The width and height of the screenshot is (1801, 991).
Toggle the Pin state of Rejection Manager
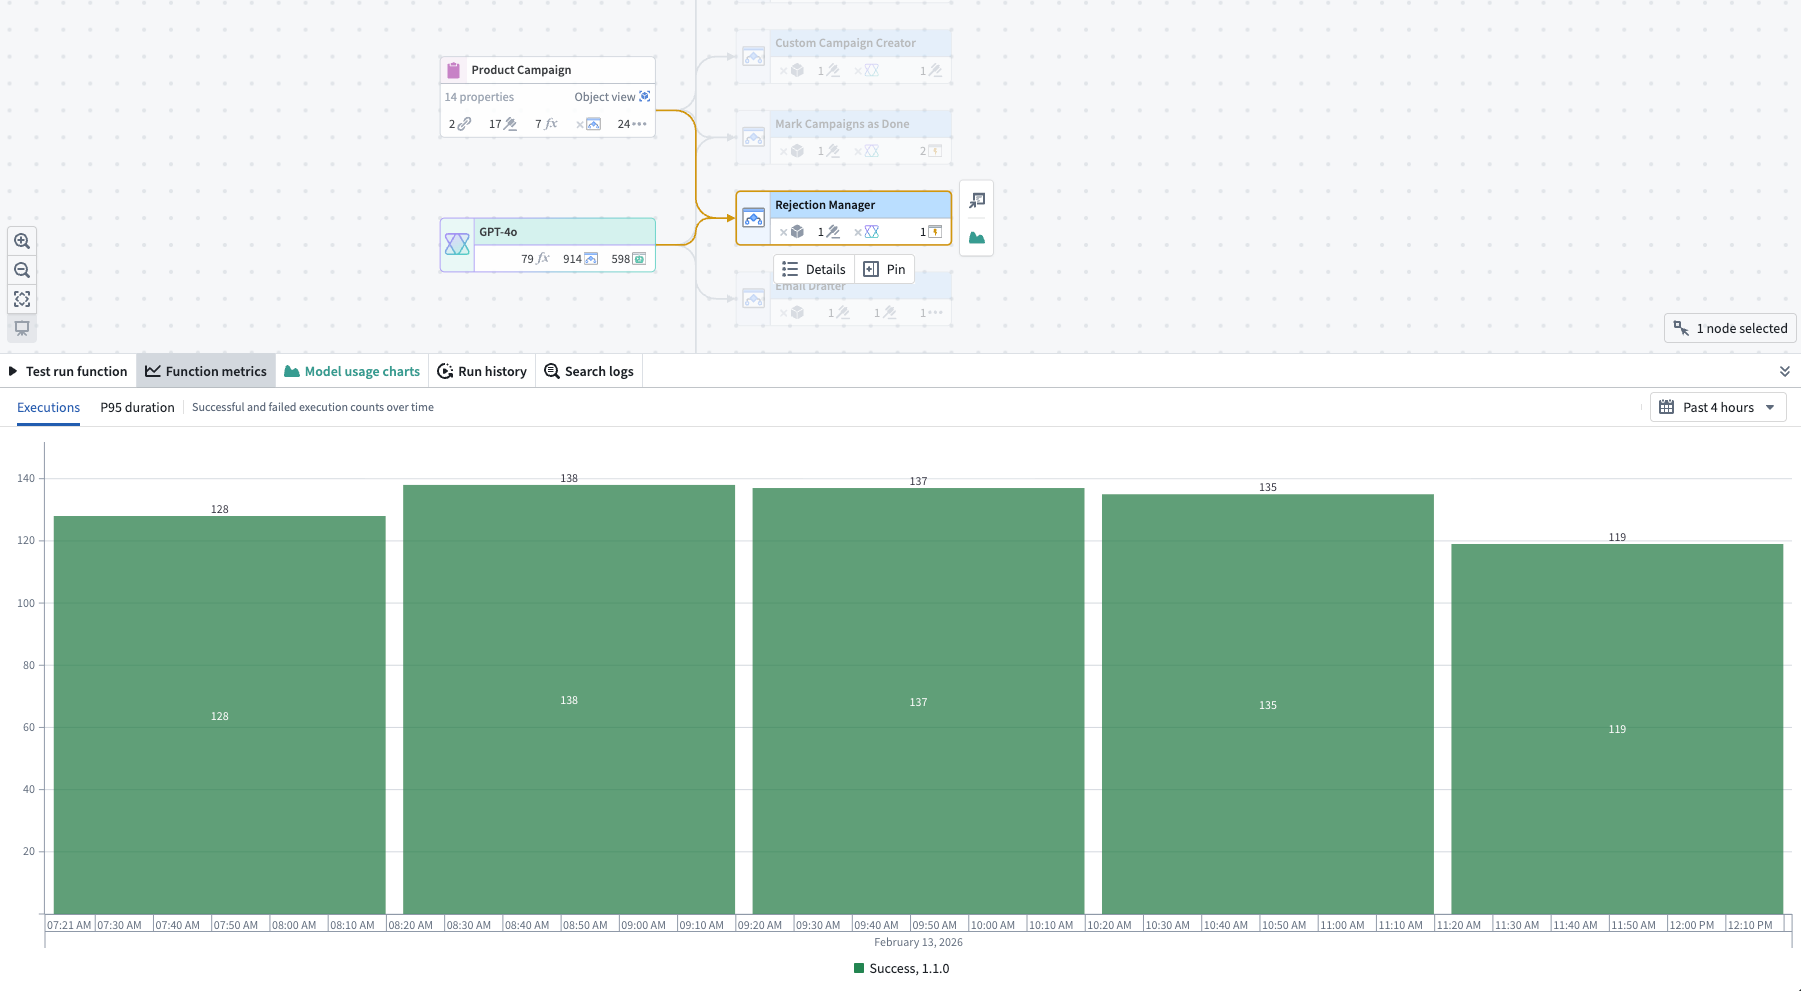pos(884,269)
